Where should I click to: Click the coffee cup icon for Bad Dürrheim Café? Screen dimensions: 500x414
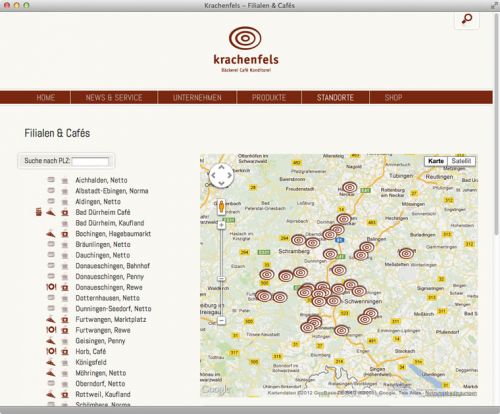(65, 212)
